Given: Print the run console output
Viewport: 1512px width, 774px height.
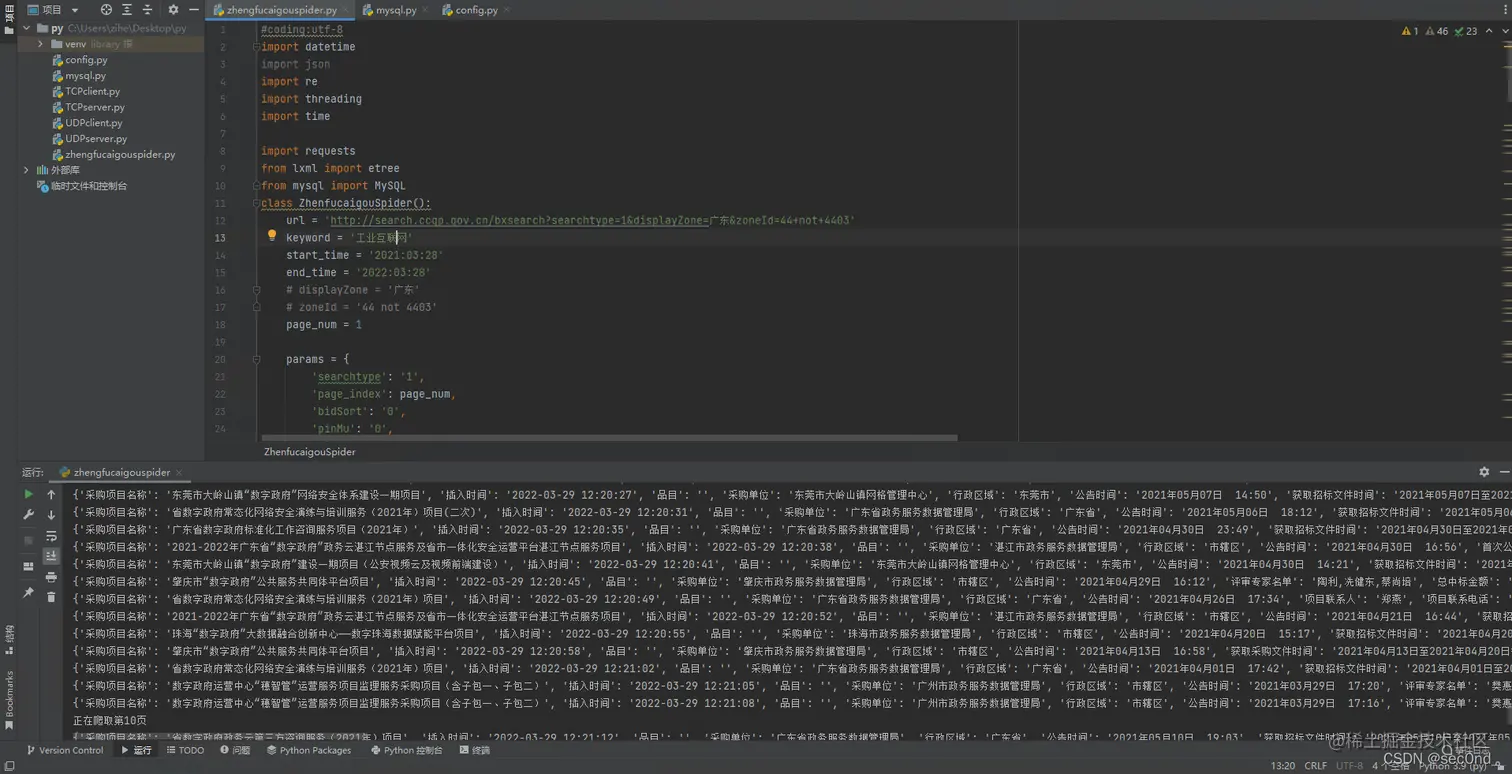Looking at the screenshot, I should pyautogui.click(x=51, y=577).
